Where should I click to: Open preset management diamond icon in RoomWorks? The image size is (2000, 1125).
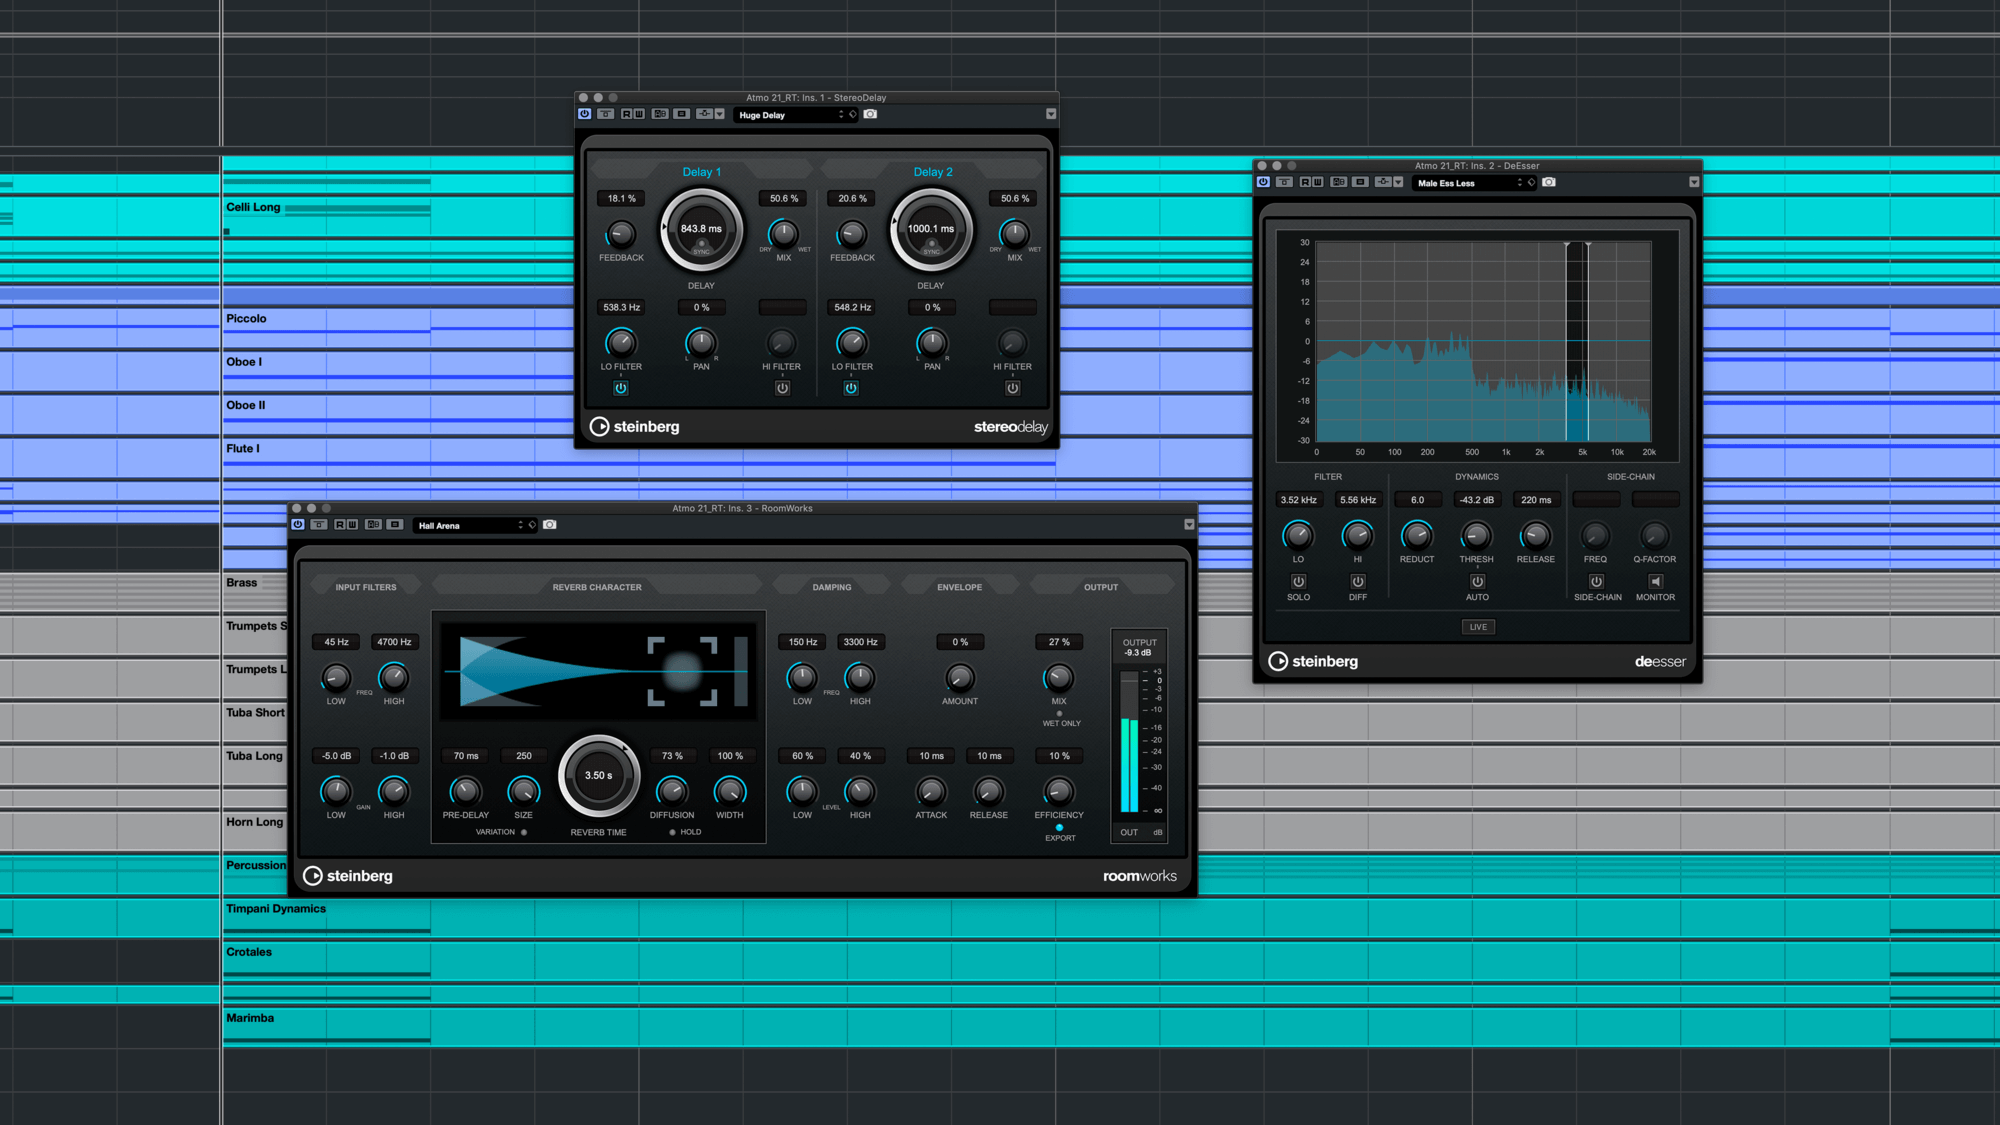tap(532, 525)
